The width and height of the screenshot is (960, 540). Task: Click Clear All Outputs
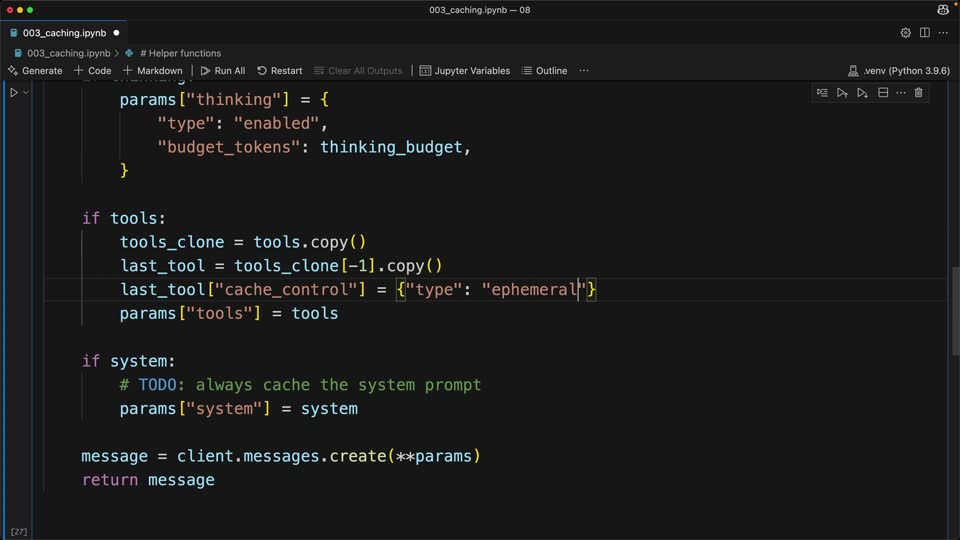(358, 70)
